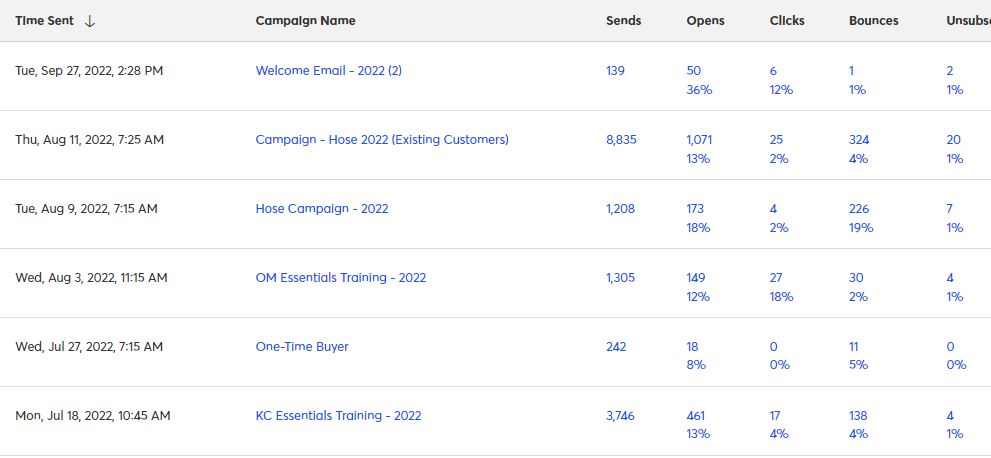Viewport: 991px width, 458px height.
Task: Click the Opens column header
Action: click(705, 21)
